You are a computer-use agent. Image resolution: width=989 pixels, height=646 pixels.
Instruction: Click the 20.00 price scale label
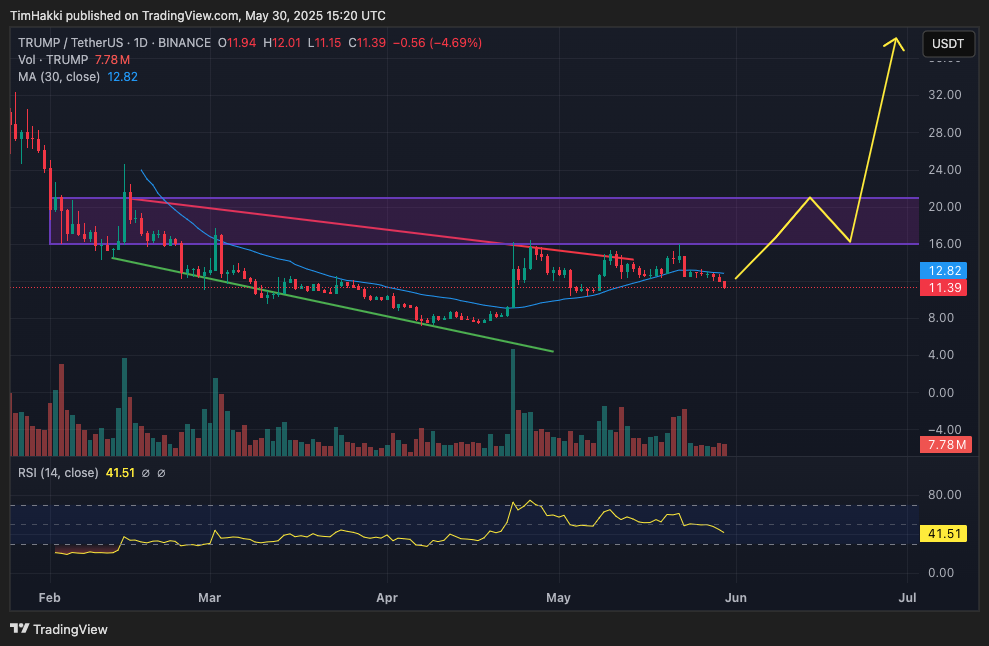944,207
